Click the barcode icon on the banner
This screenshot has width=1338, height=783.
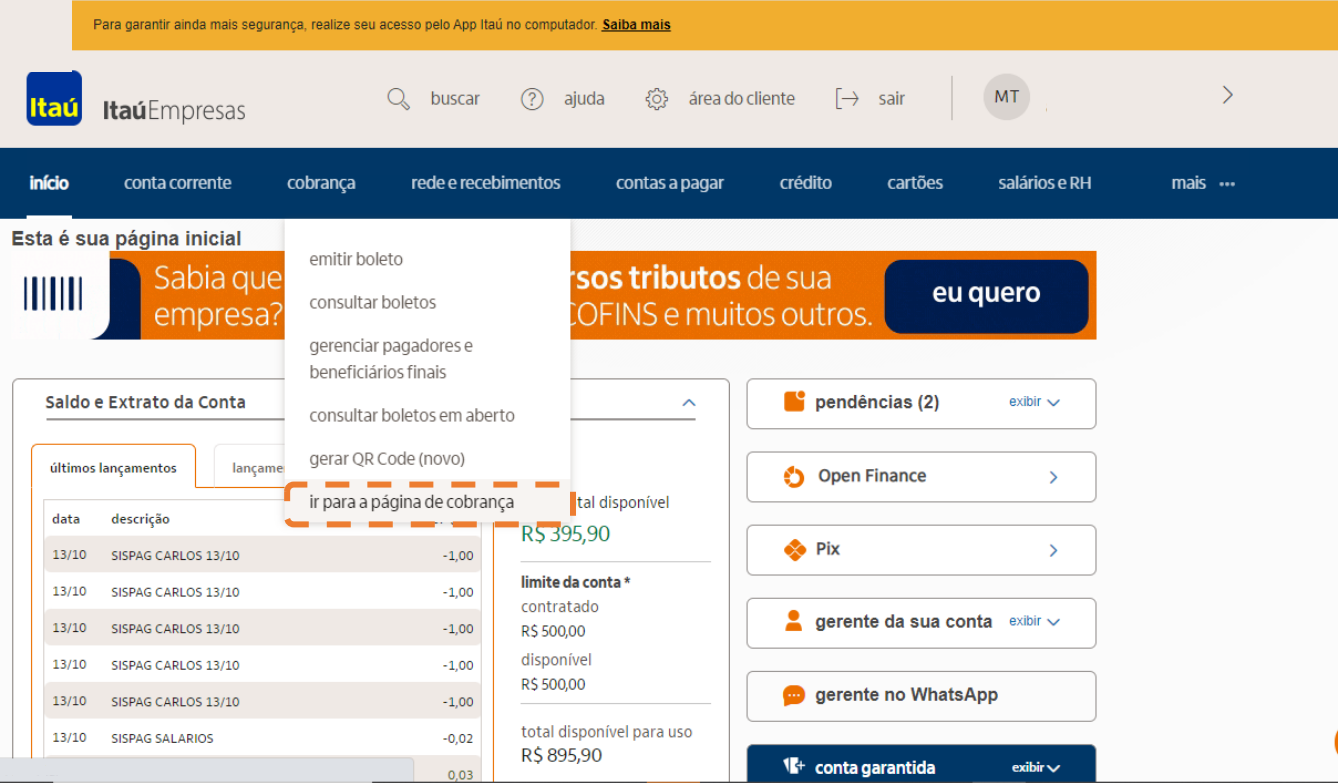[x=53, y=294]
